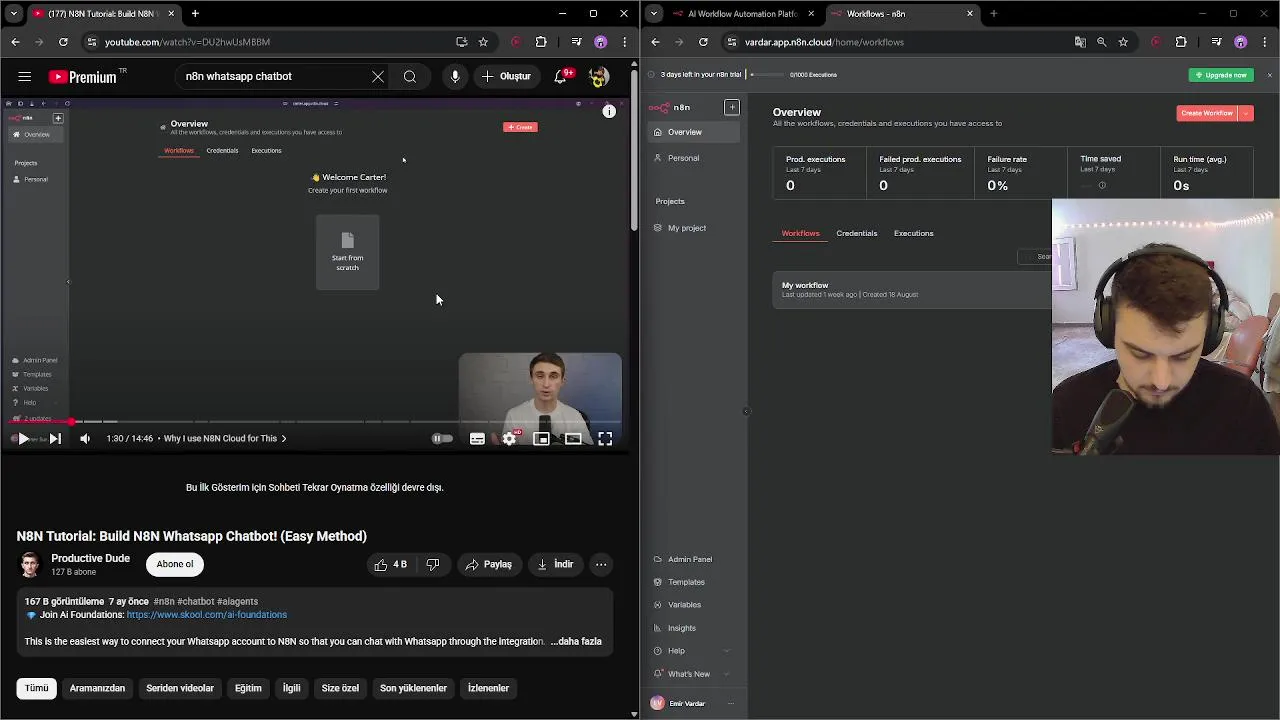Click the YouTube search input field
Viewport: 1280px width, 720px height.
pos(270,76)
